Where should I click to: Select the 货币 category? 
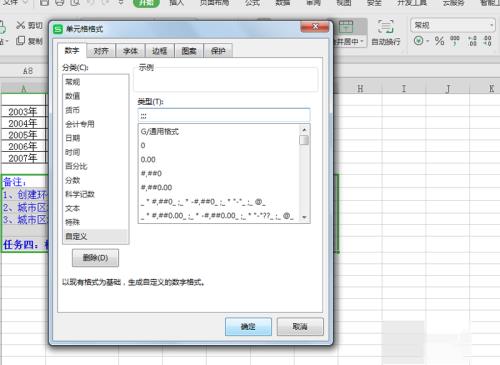click(x=95, y=110)
